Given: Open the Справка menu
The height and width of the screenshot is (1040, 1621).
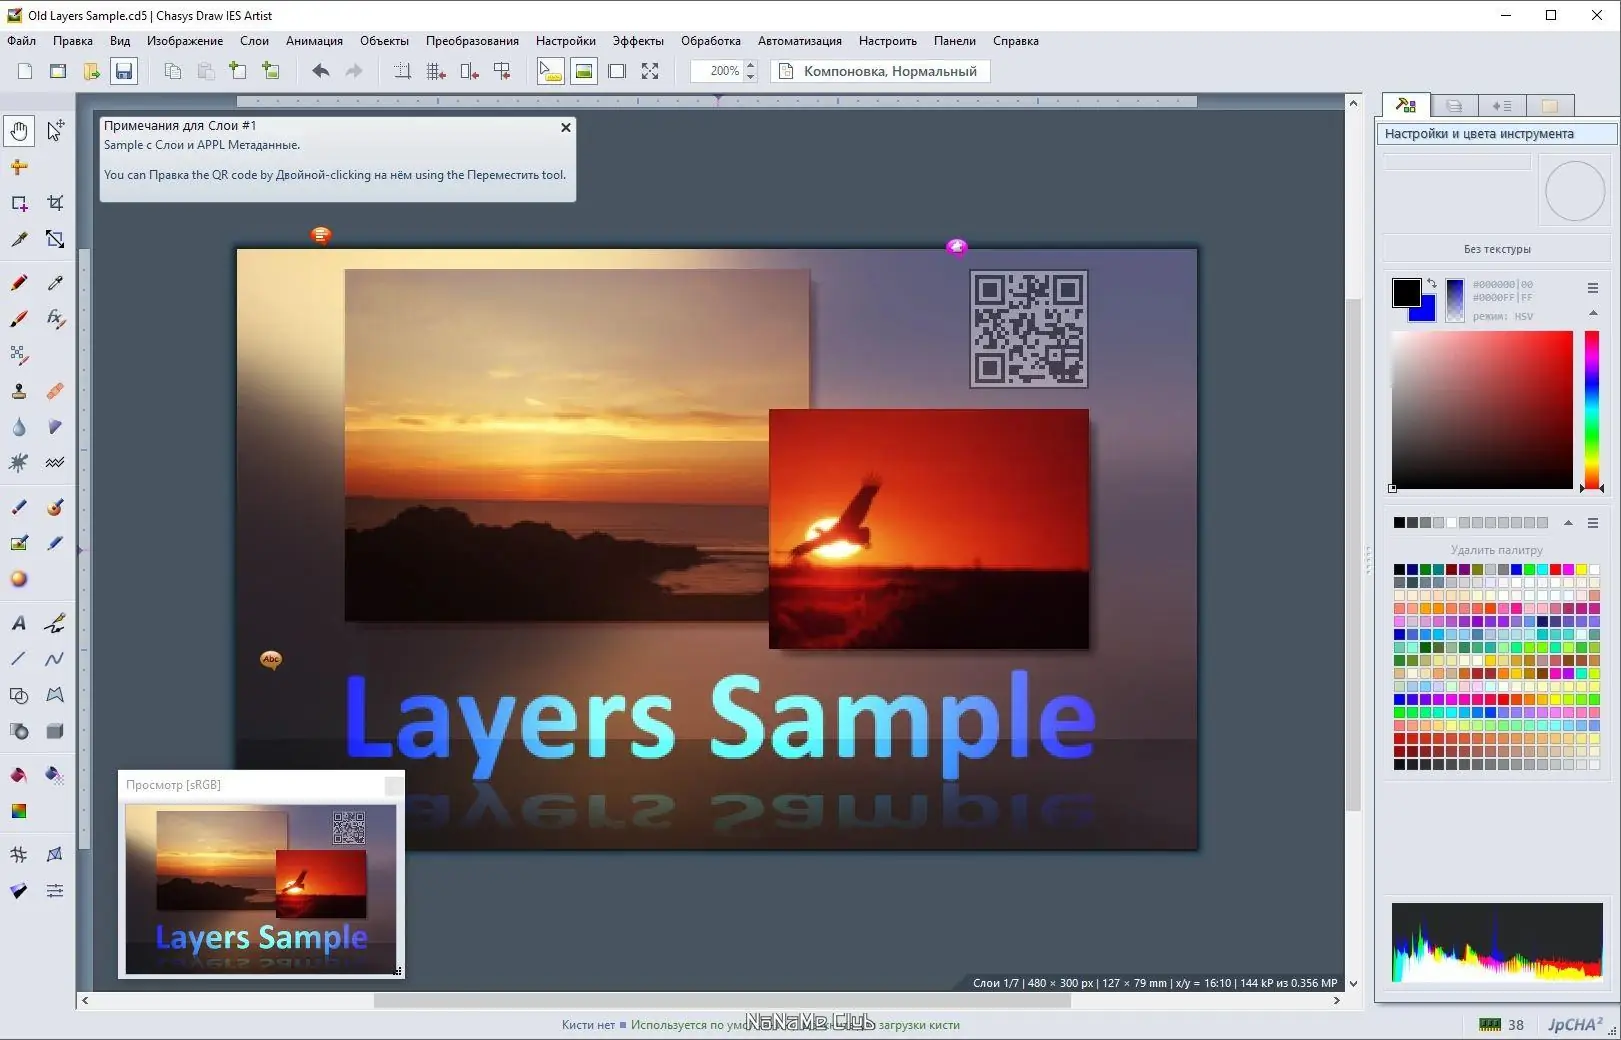Looking at the screenshot, I should click(x=1016, y=41).
